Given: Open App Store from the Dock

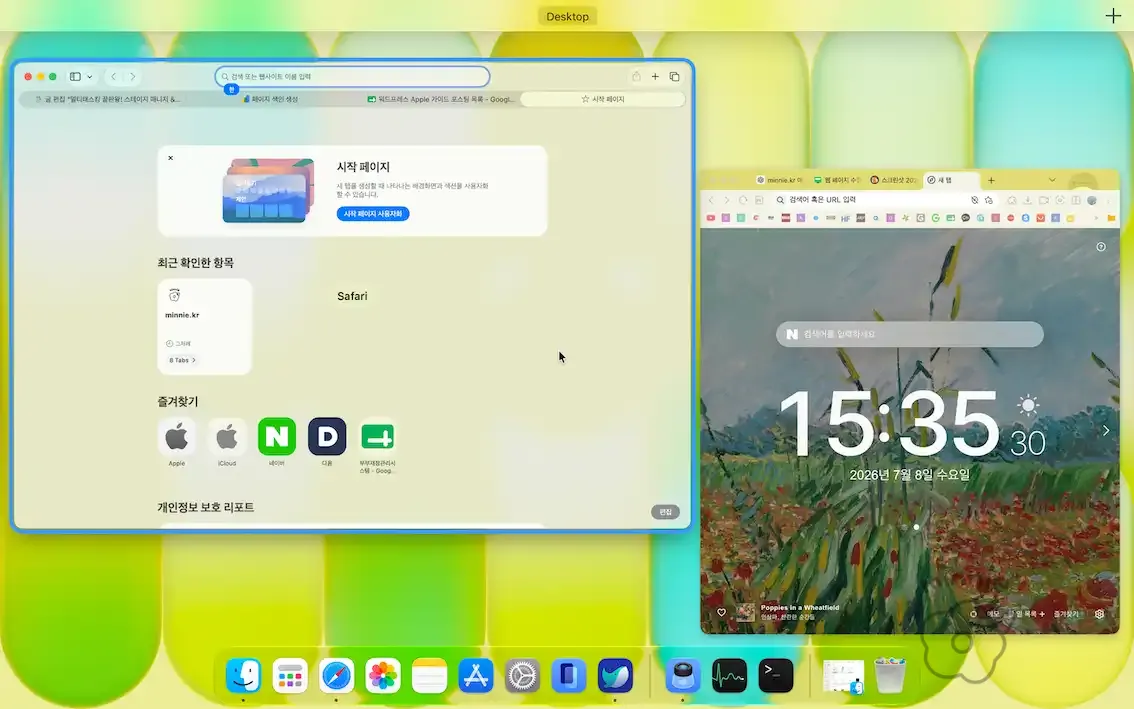Looking at the screenshot, I should tap(476, 676).
